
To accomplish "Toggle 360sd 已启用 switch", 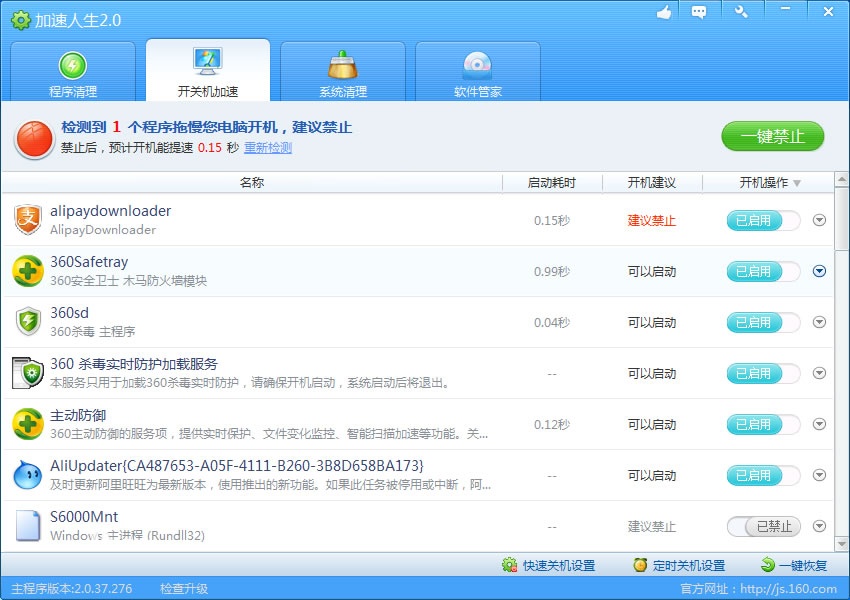I will (x=763, y=322).
